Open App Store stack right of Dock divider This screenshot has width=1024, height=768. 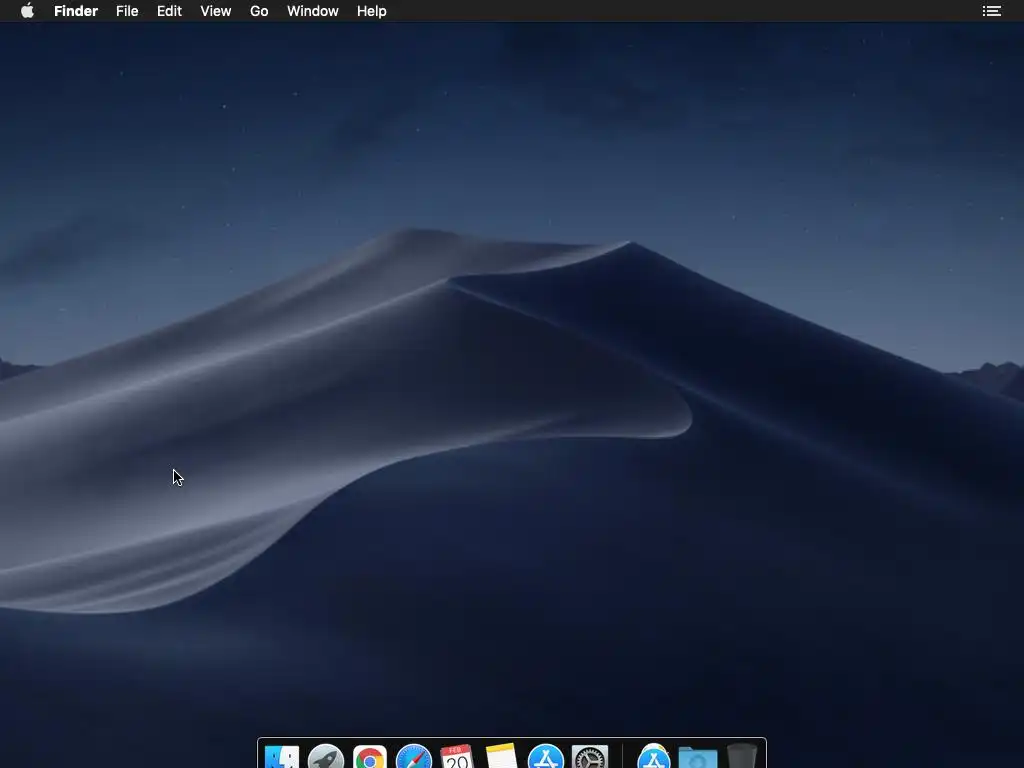(654, 756)
